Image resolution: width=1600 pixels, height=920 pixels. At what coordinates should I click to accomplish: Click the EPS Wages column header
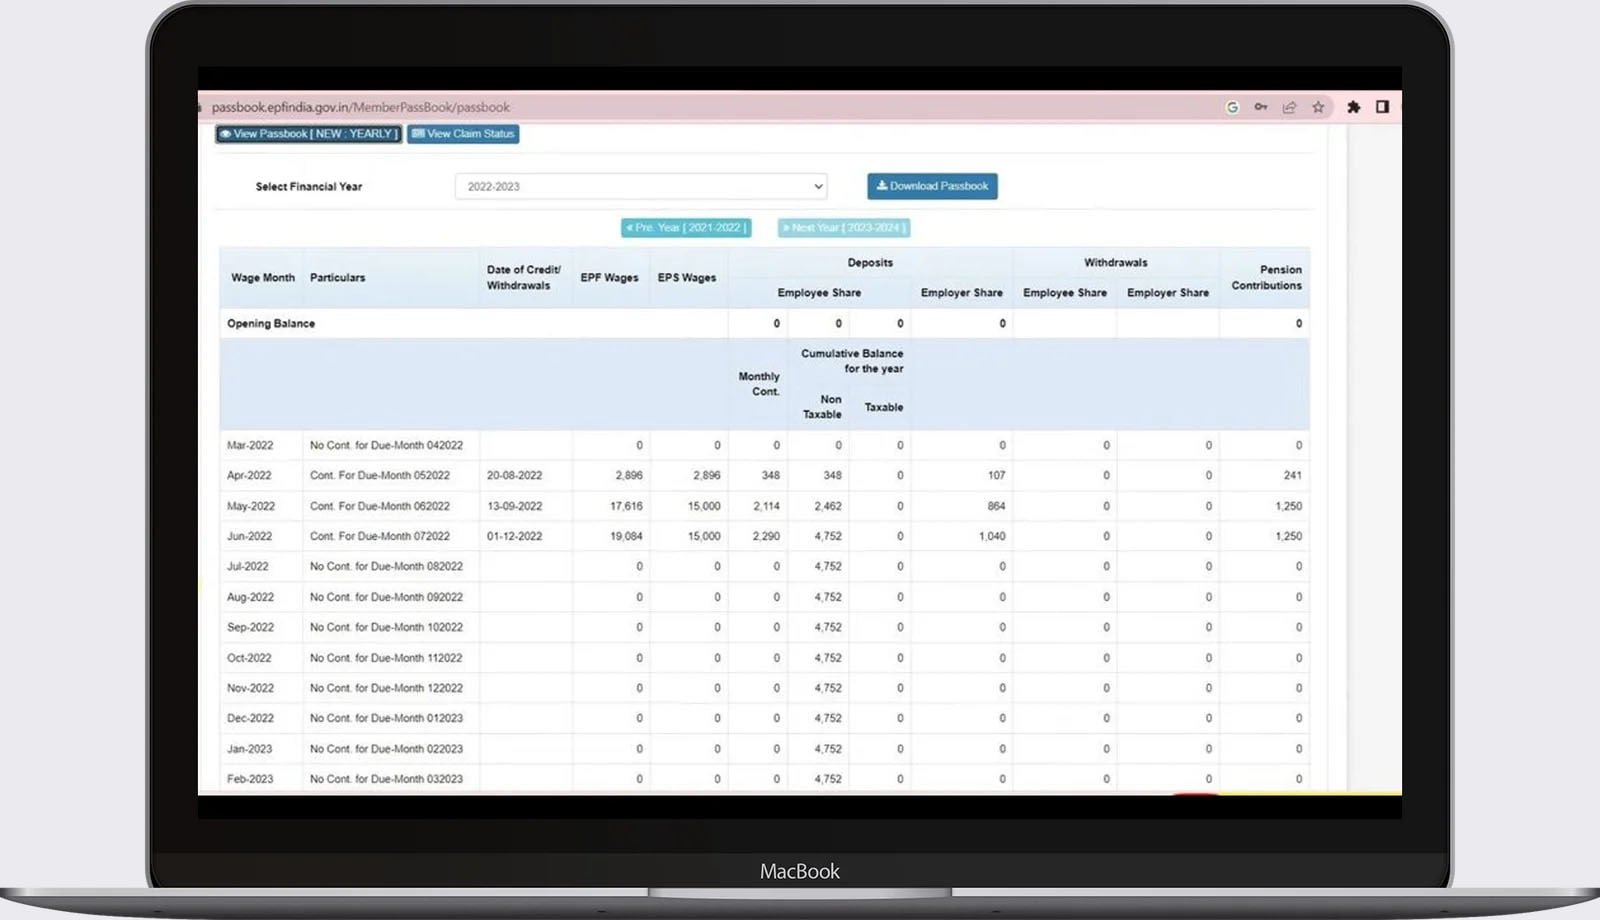click(x=687, y=278)
